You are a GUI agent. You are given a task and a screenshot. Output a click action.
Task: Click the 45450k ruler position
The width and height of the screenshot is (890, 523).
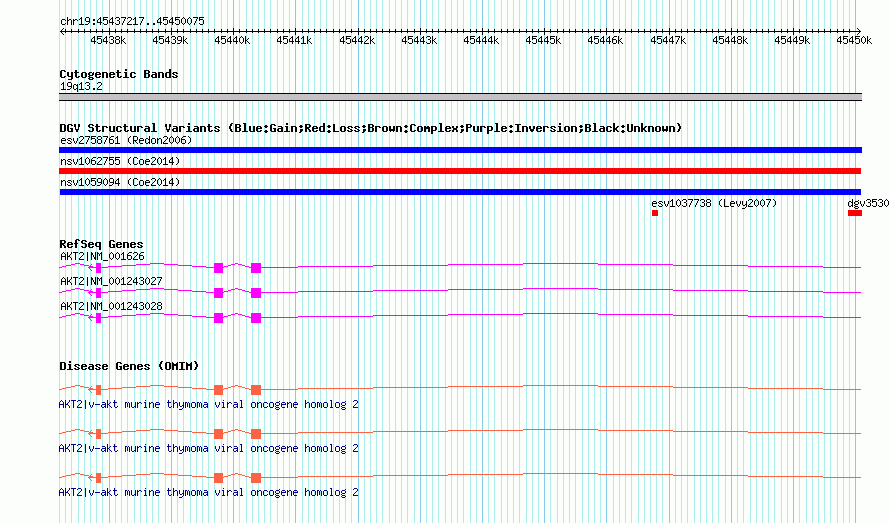(x=854, y=40)
